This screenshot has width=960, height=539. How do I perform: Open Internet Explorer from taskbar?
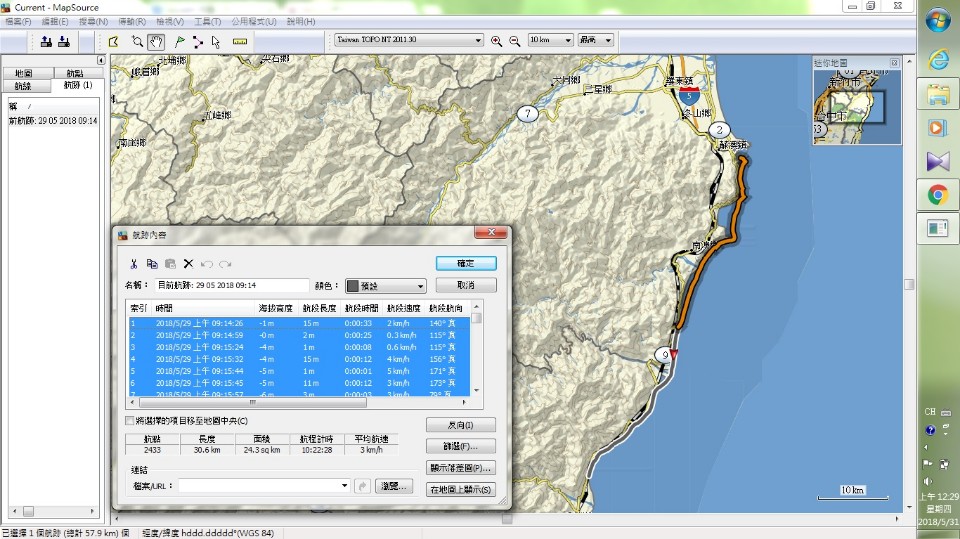(938, 59)
